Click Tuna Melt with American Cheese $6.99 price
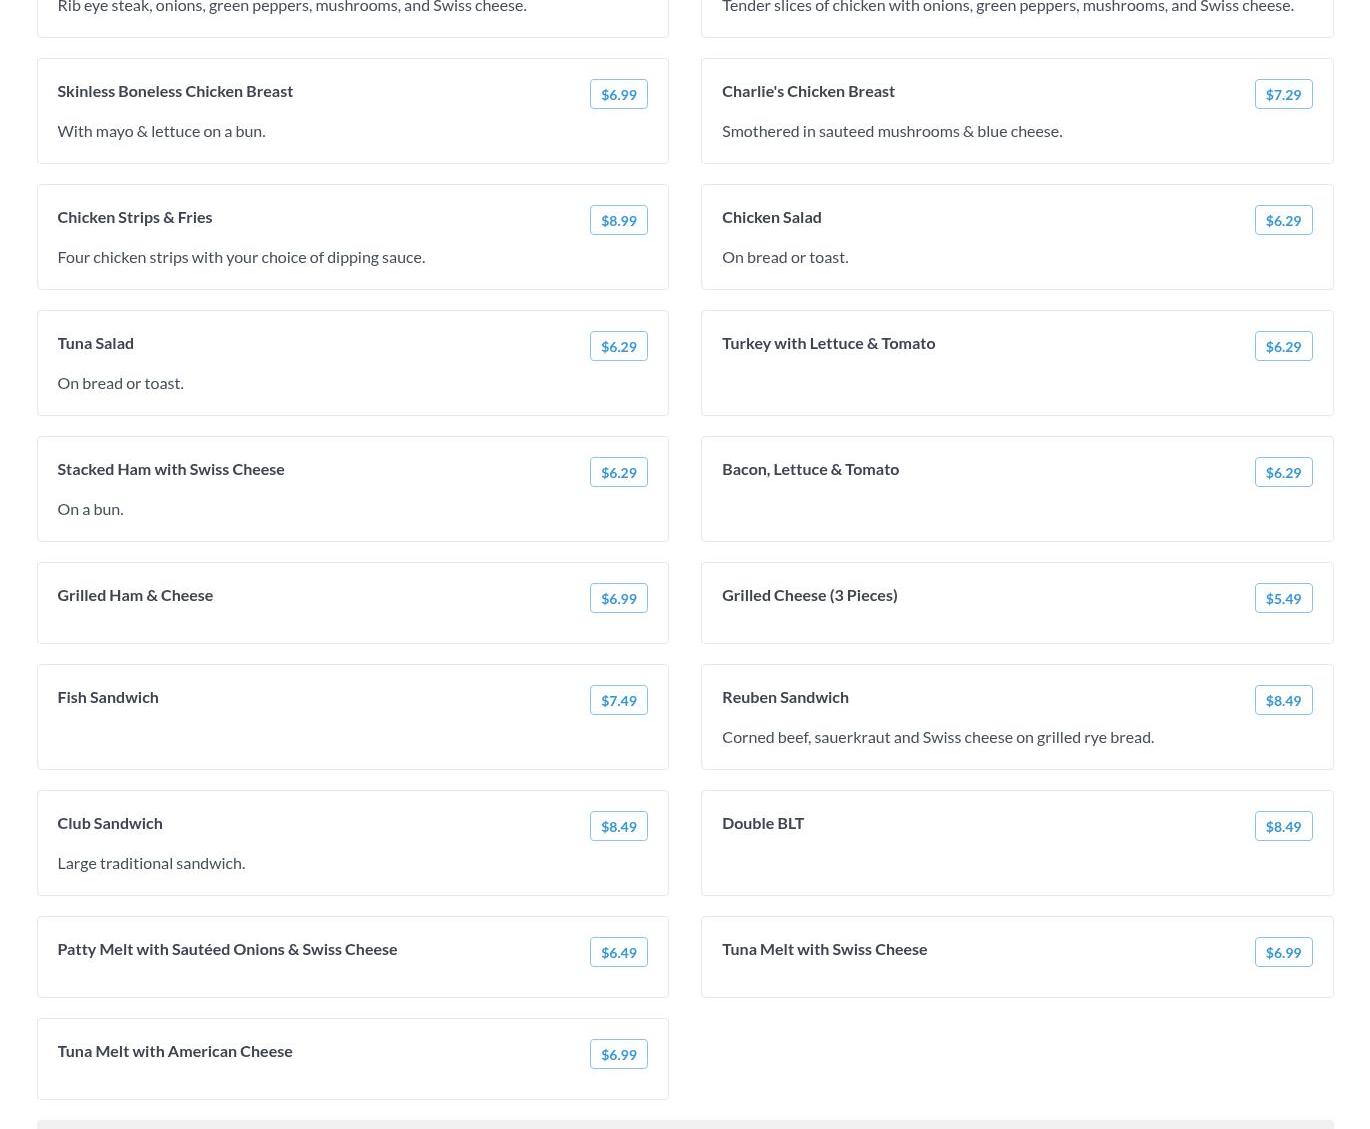 (618, 1054)
